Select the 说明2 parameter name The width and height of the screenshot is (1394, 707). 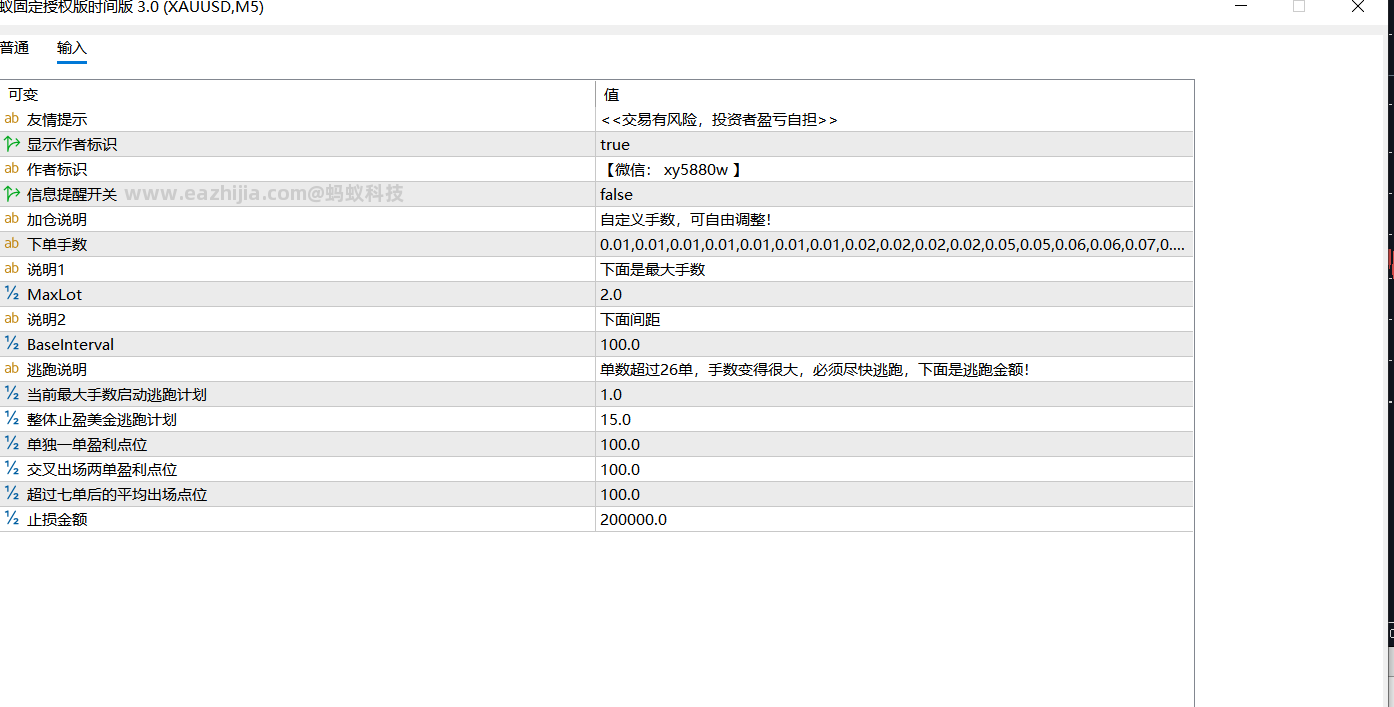(x=46, y=319)
